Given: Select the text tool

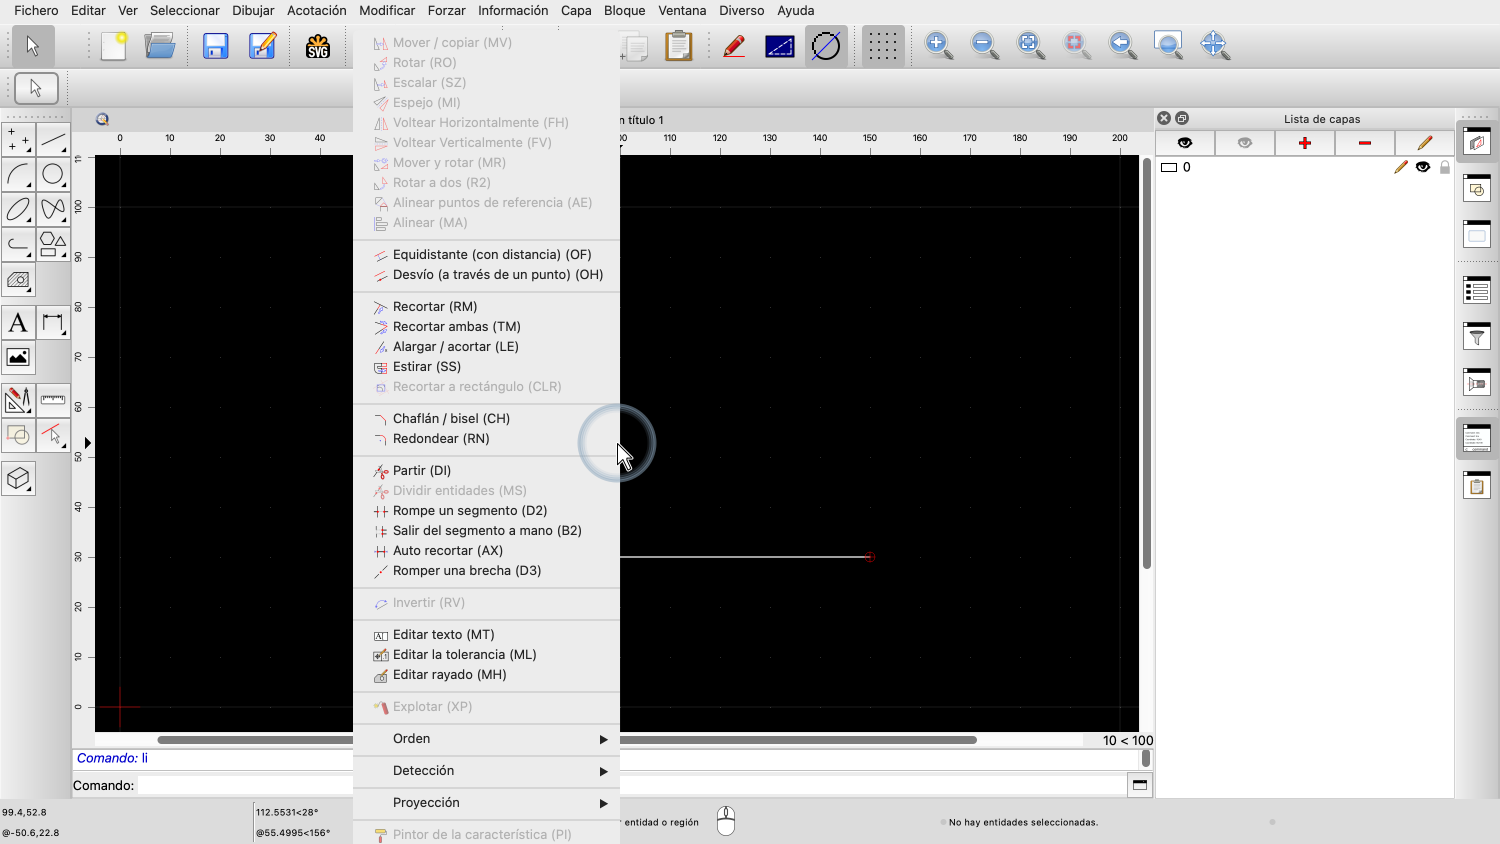Looking at the screenshot, I should point(18,323).
